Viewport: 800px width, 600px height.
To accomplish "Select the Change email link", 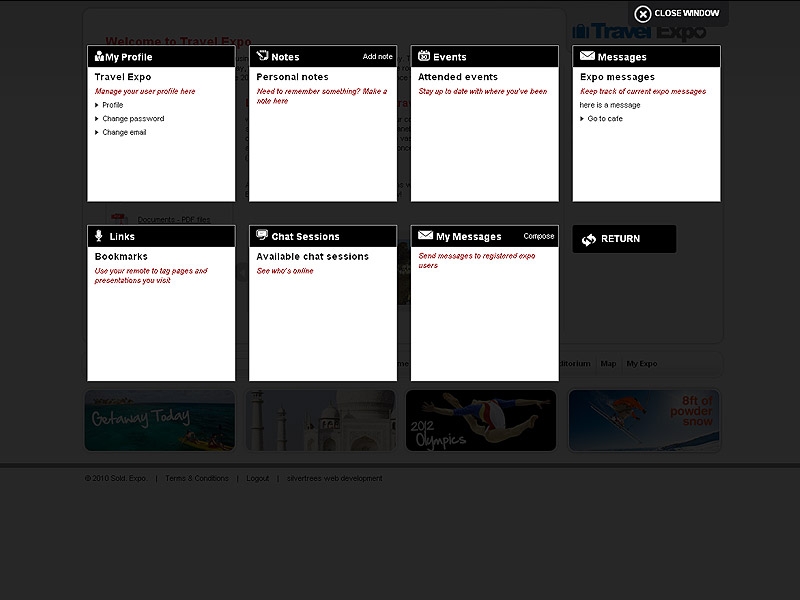I will 124,132.
